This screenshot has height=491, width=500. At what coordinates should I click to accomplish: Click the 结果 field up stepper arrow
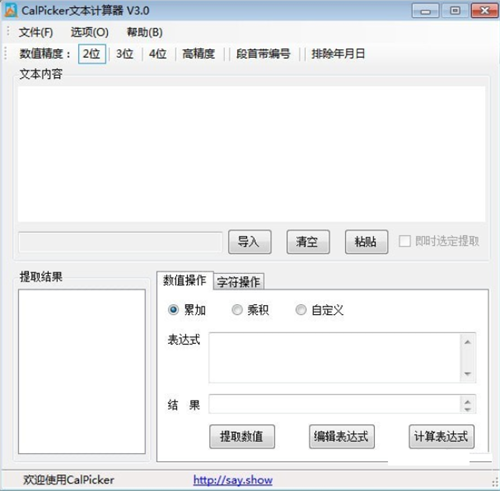[x=468, y=402]
